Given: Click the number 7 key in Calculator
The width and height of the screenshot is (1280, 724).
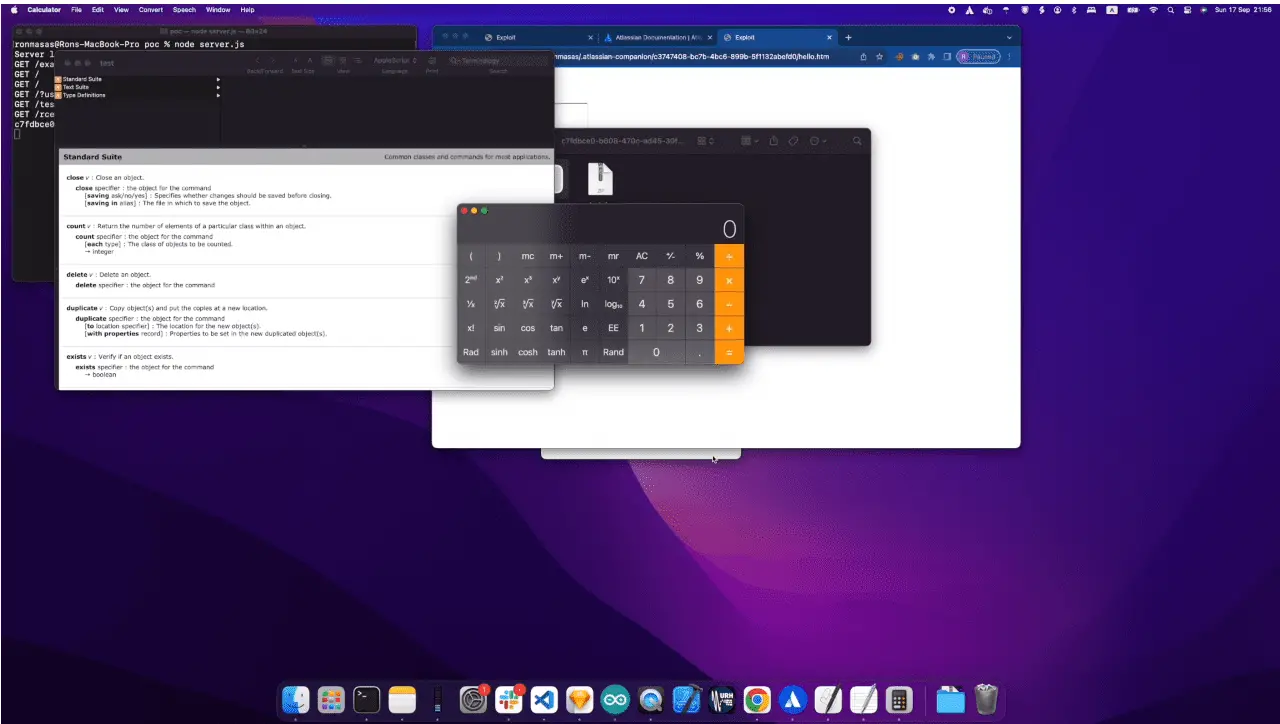Looking at the screenshot, I should pyautogui.click(x=642, y=280).
